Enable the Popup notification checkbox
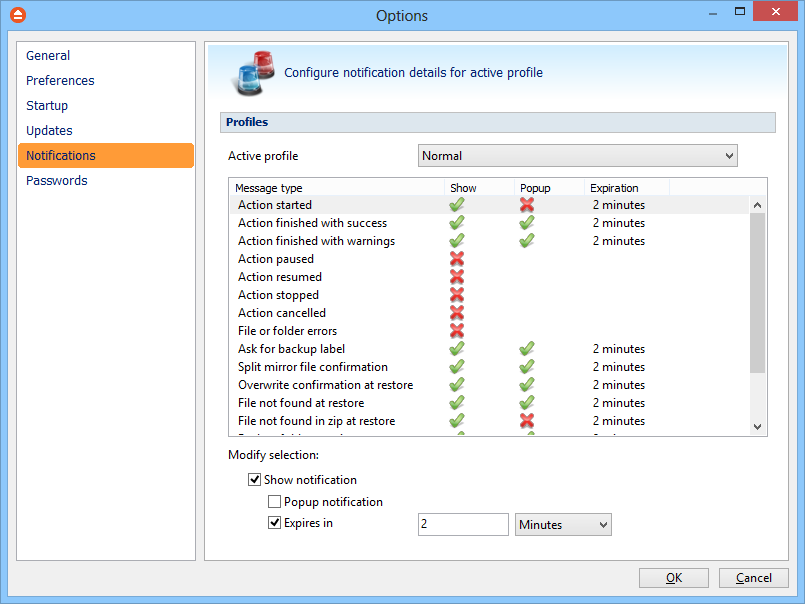 click(275, 502)
